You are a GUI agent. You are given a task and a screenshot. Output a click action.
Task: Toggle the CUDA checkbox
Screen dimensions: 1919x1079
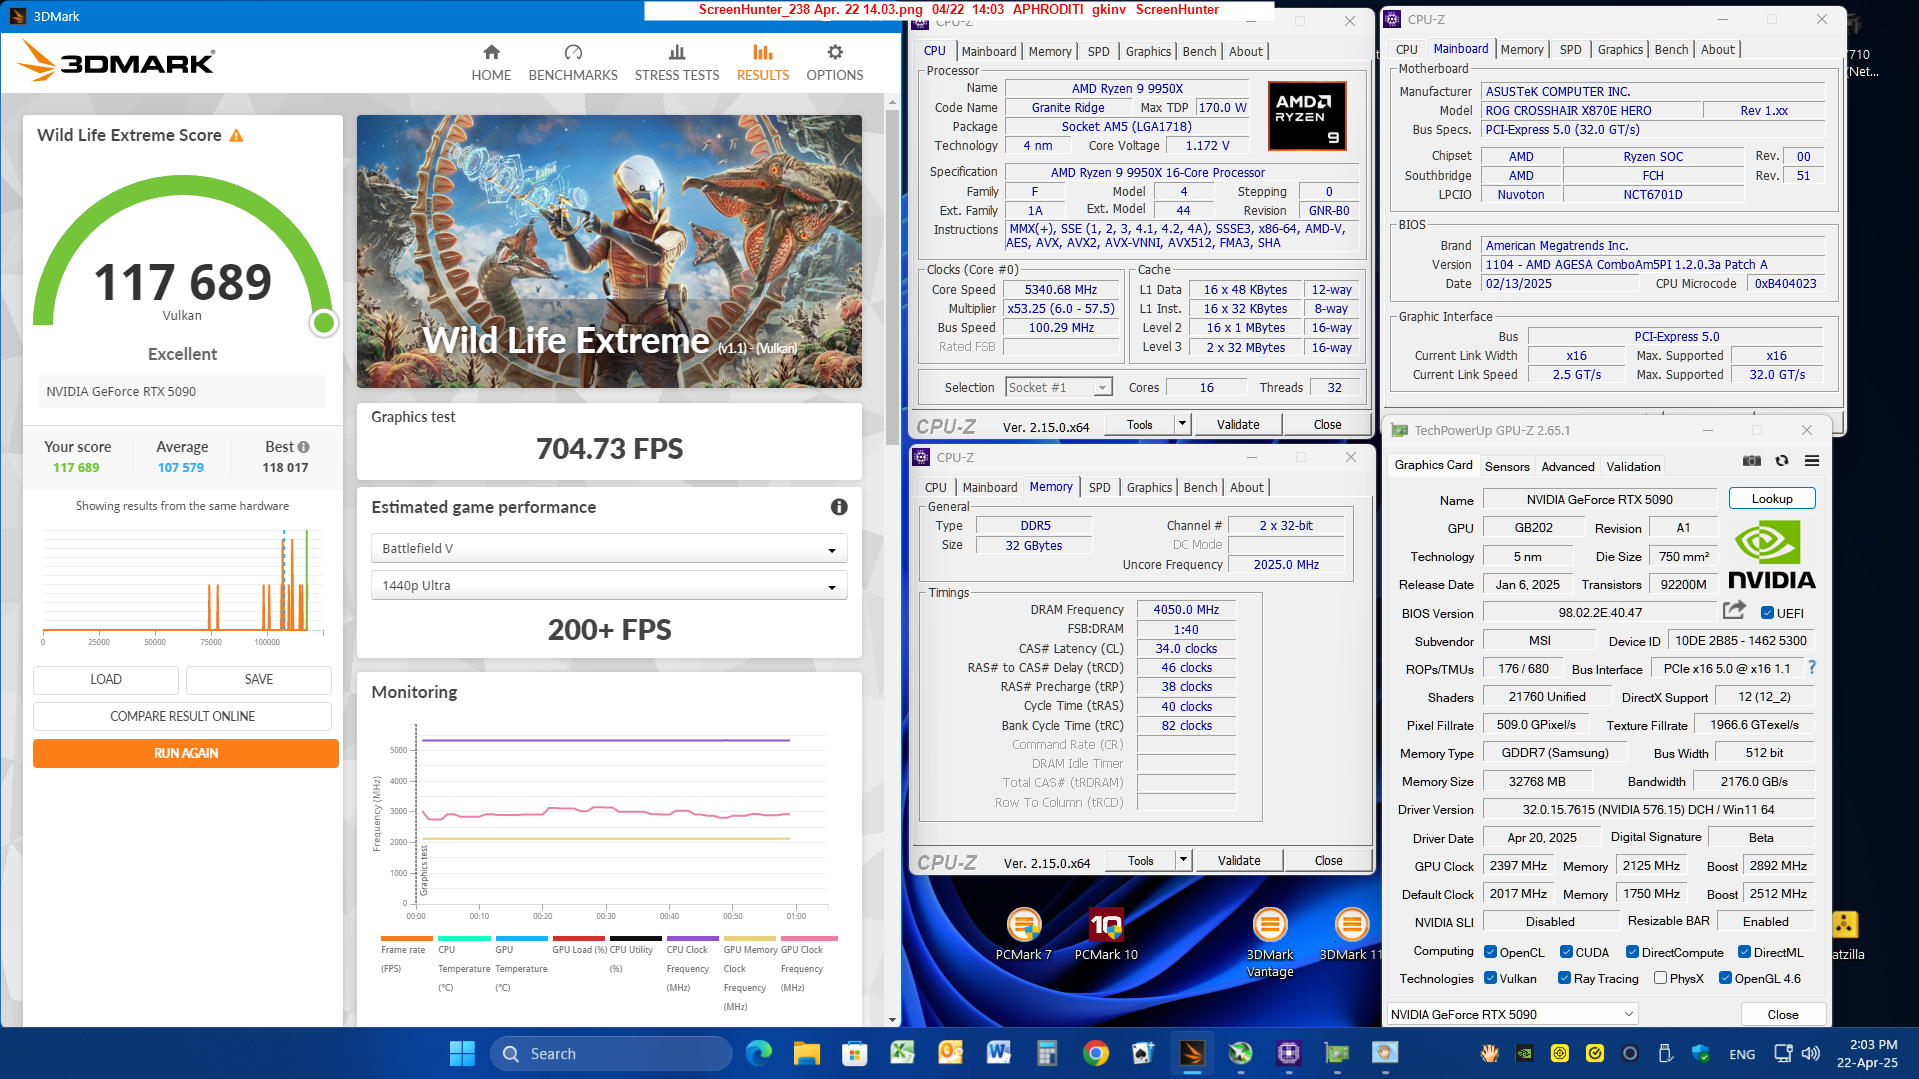pos(1566,952)
